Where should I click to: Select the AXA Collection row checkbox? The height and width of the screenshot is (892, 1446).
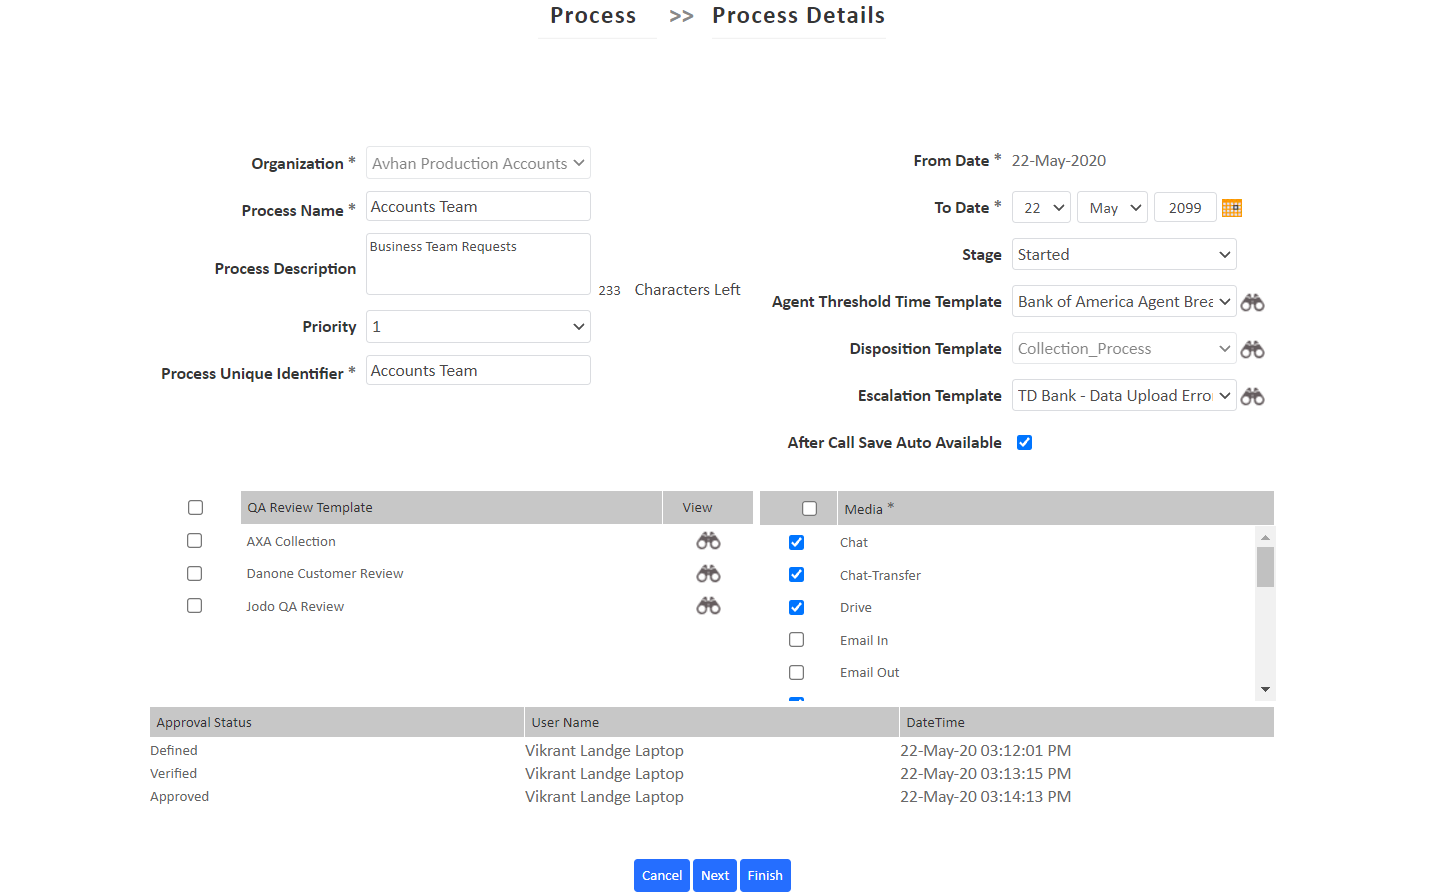point(194,540)
